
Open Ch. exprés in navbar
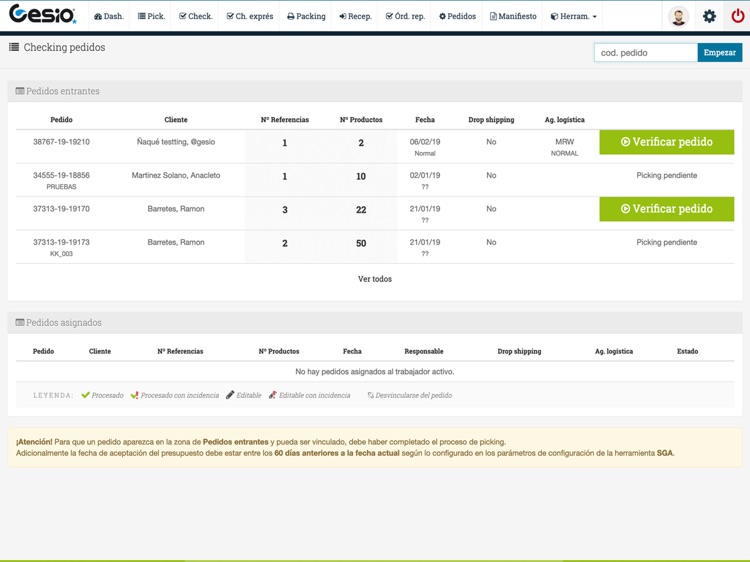249,16
